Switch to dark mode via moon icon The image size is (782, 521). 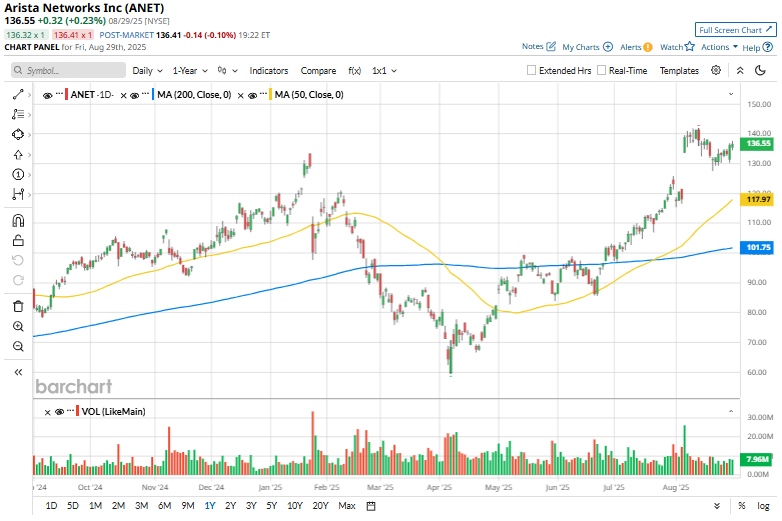click(760, 70)
